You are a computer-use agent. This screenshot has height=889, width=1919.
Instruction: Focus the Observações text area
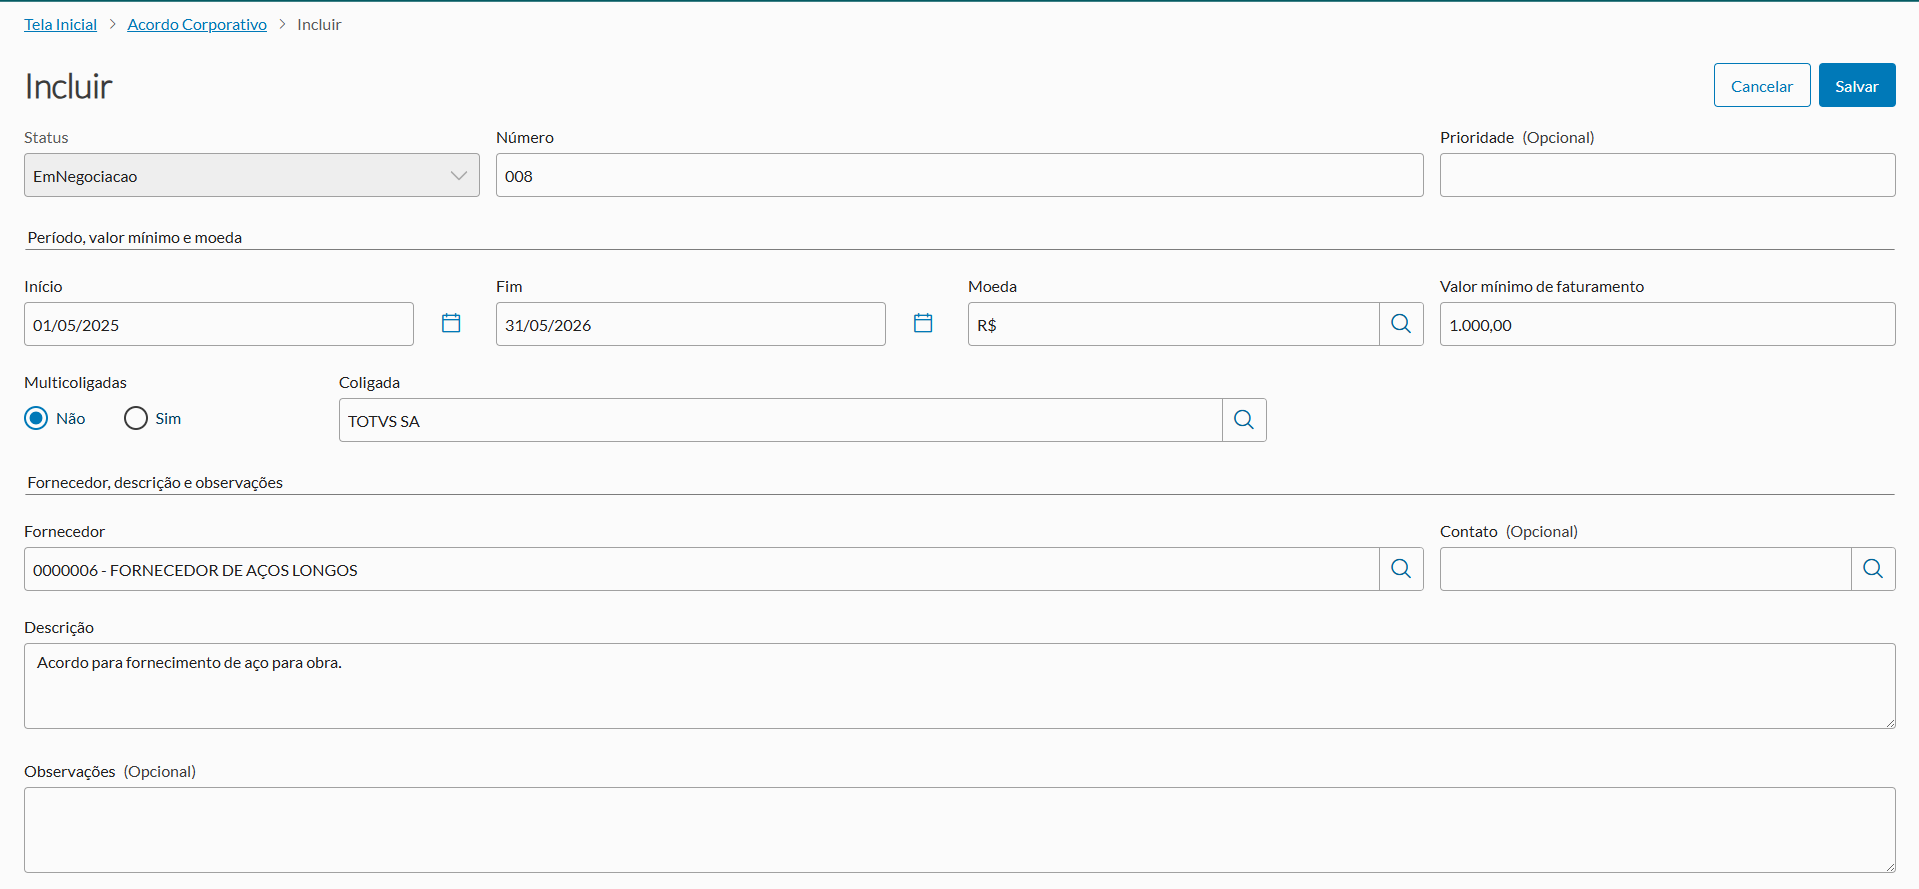pos(959,830)
